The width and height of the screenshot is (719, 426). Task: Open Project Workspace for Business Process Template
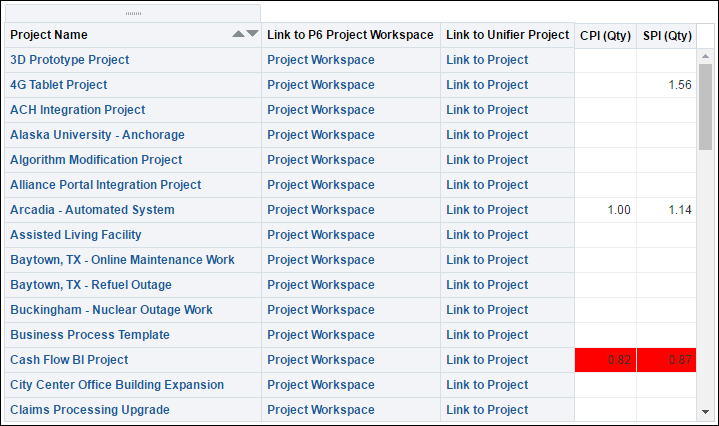pos(321,335)
